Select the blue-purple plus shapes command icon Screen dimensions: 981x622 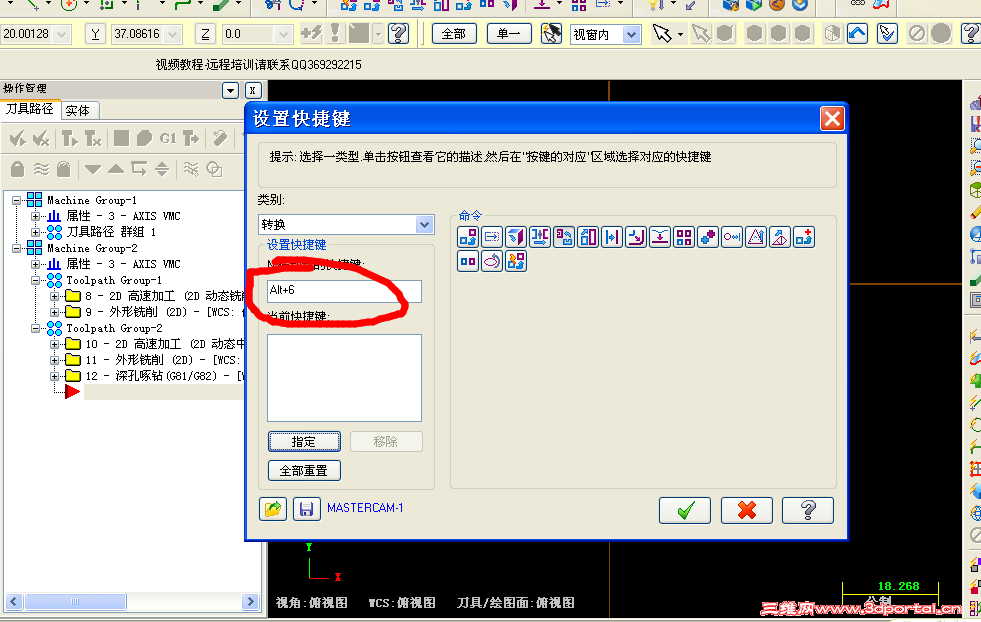click(x=708, y=237)
